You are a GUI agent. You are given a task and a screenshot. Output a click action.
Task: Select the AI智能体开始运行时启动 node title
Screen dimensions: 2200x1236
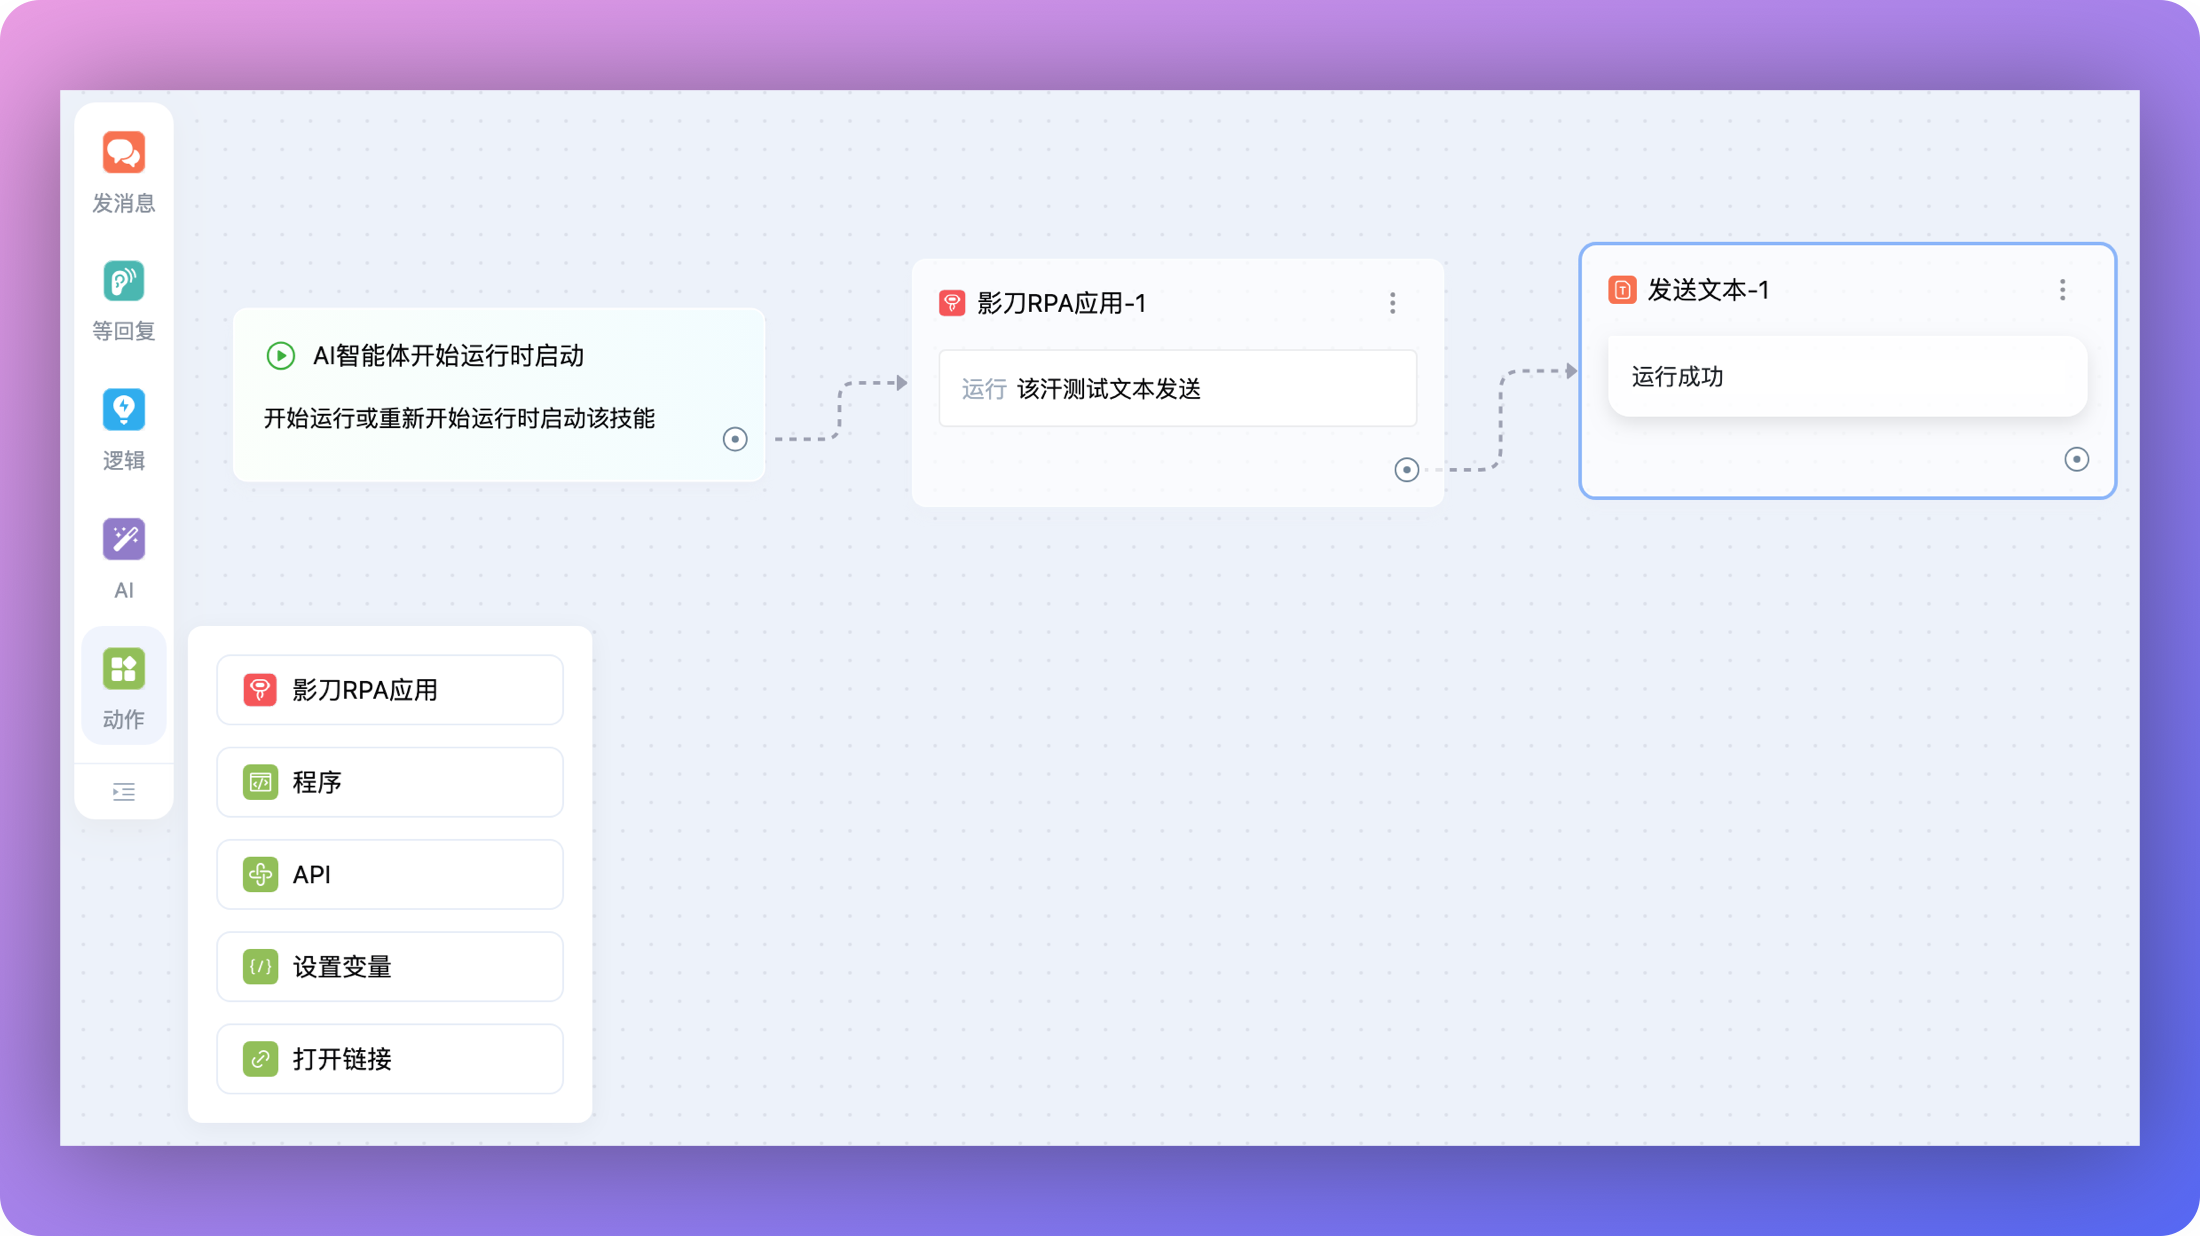click(448, 356)
